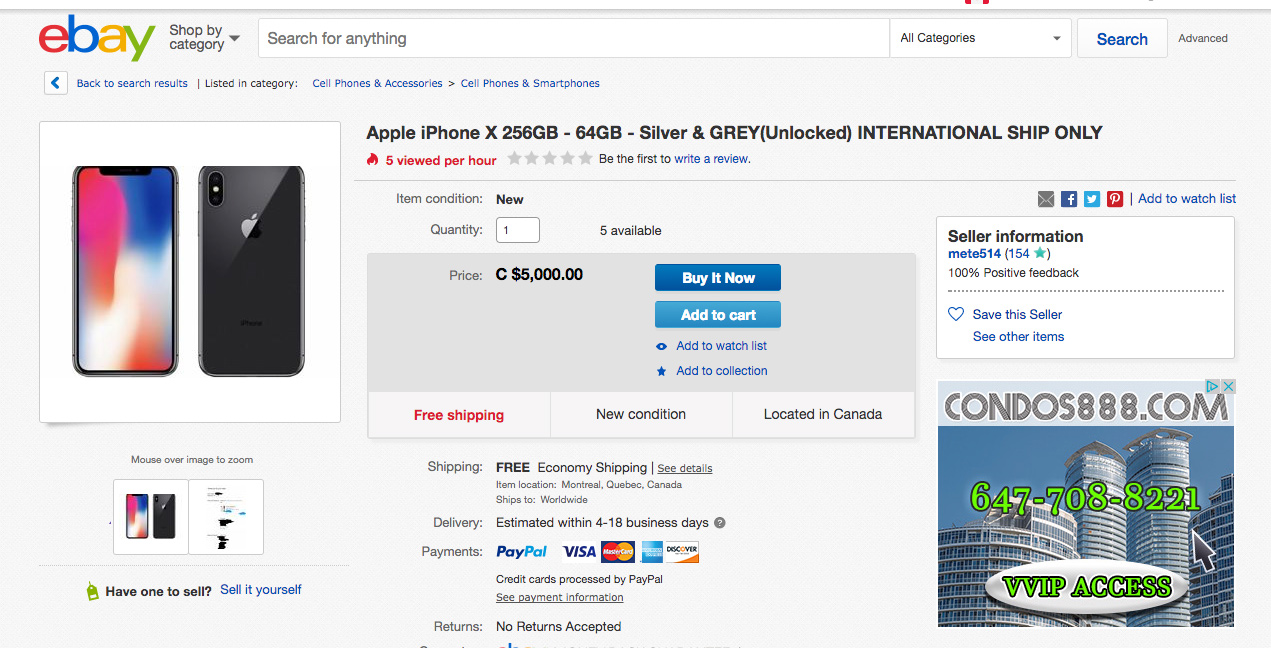
Task: Open Cell Phones & Accessories category
Action: pos(377,83)
